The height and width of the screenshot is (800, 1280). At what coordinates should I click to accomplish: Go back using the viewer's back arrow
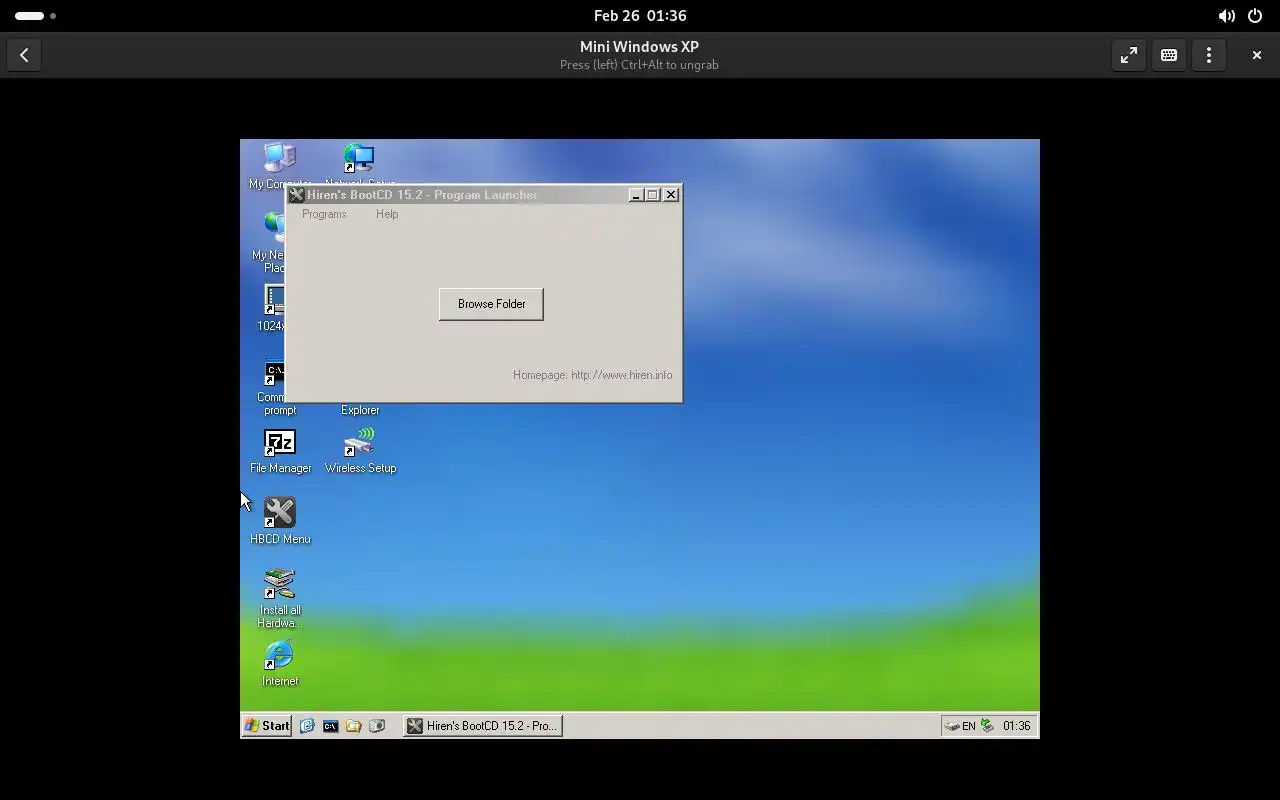point(24,55)
